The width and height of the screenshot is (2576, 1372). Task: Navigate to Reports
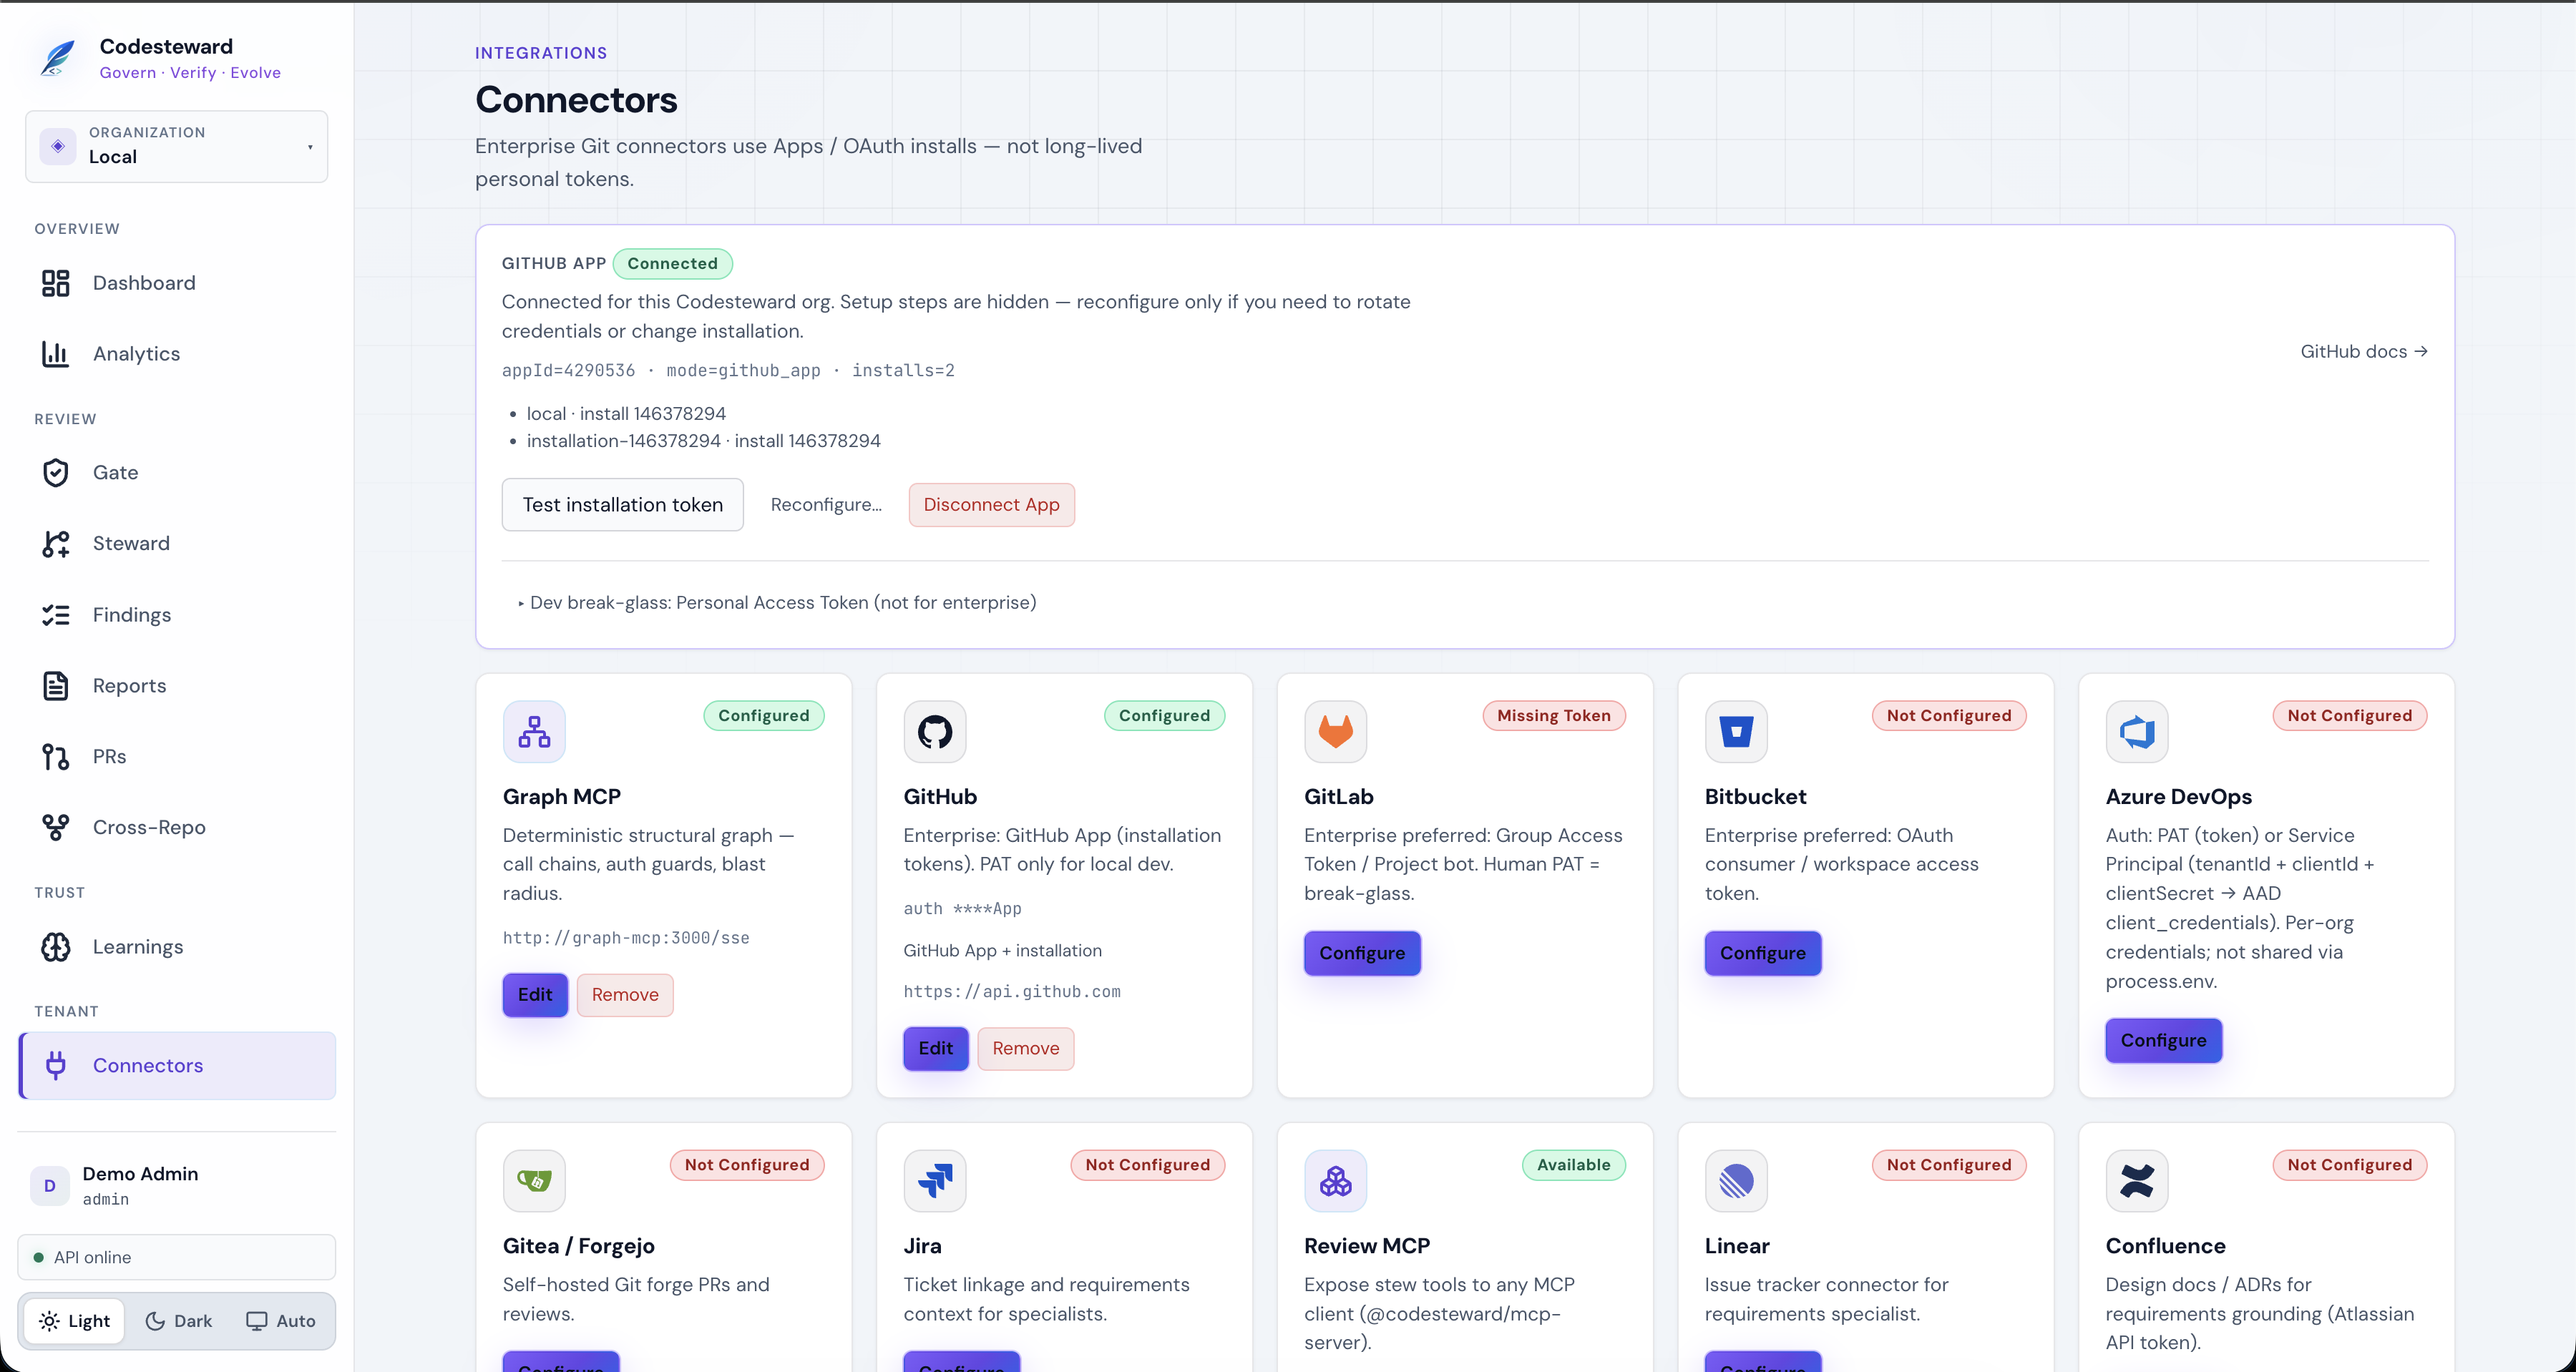(176, 686)
